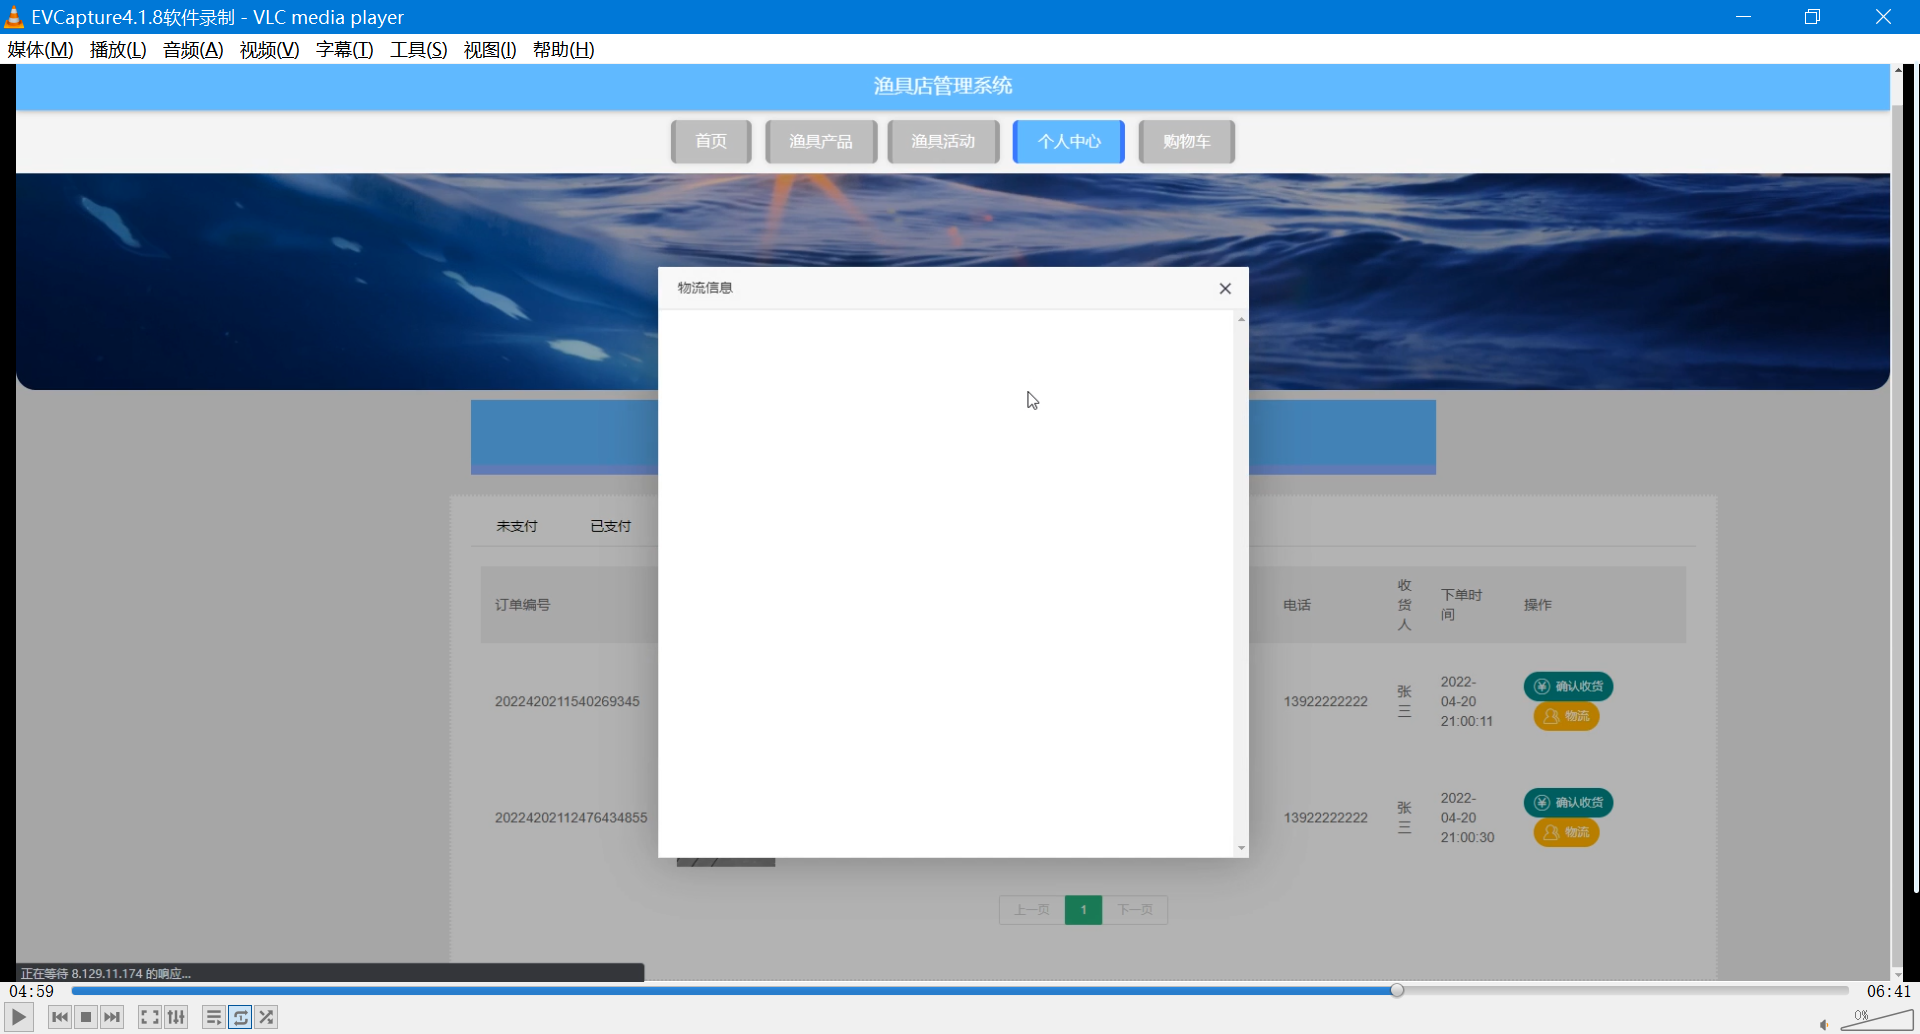
Task: Close the VLC media player window
Action: pos(1883,17)
